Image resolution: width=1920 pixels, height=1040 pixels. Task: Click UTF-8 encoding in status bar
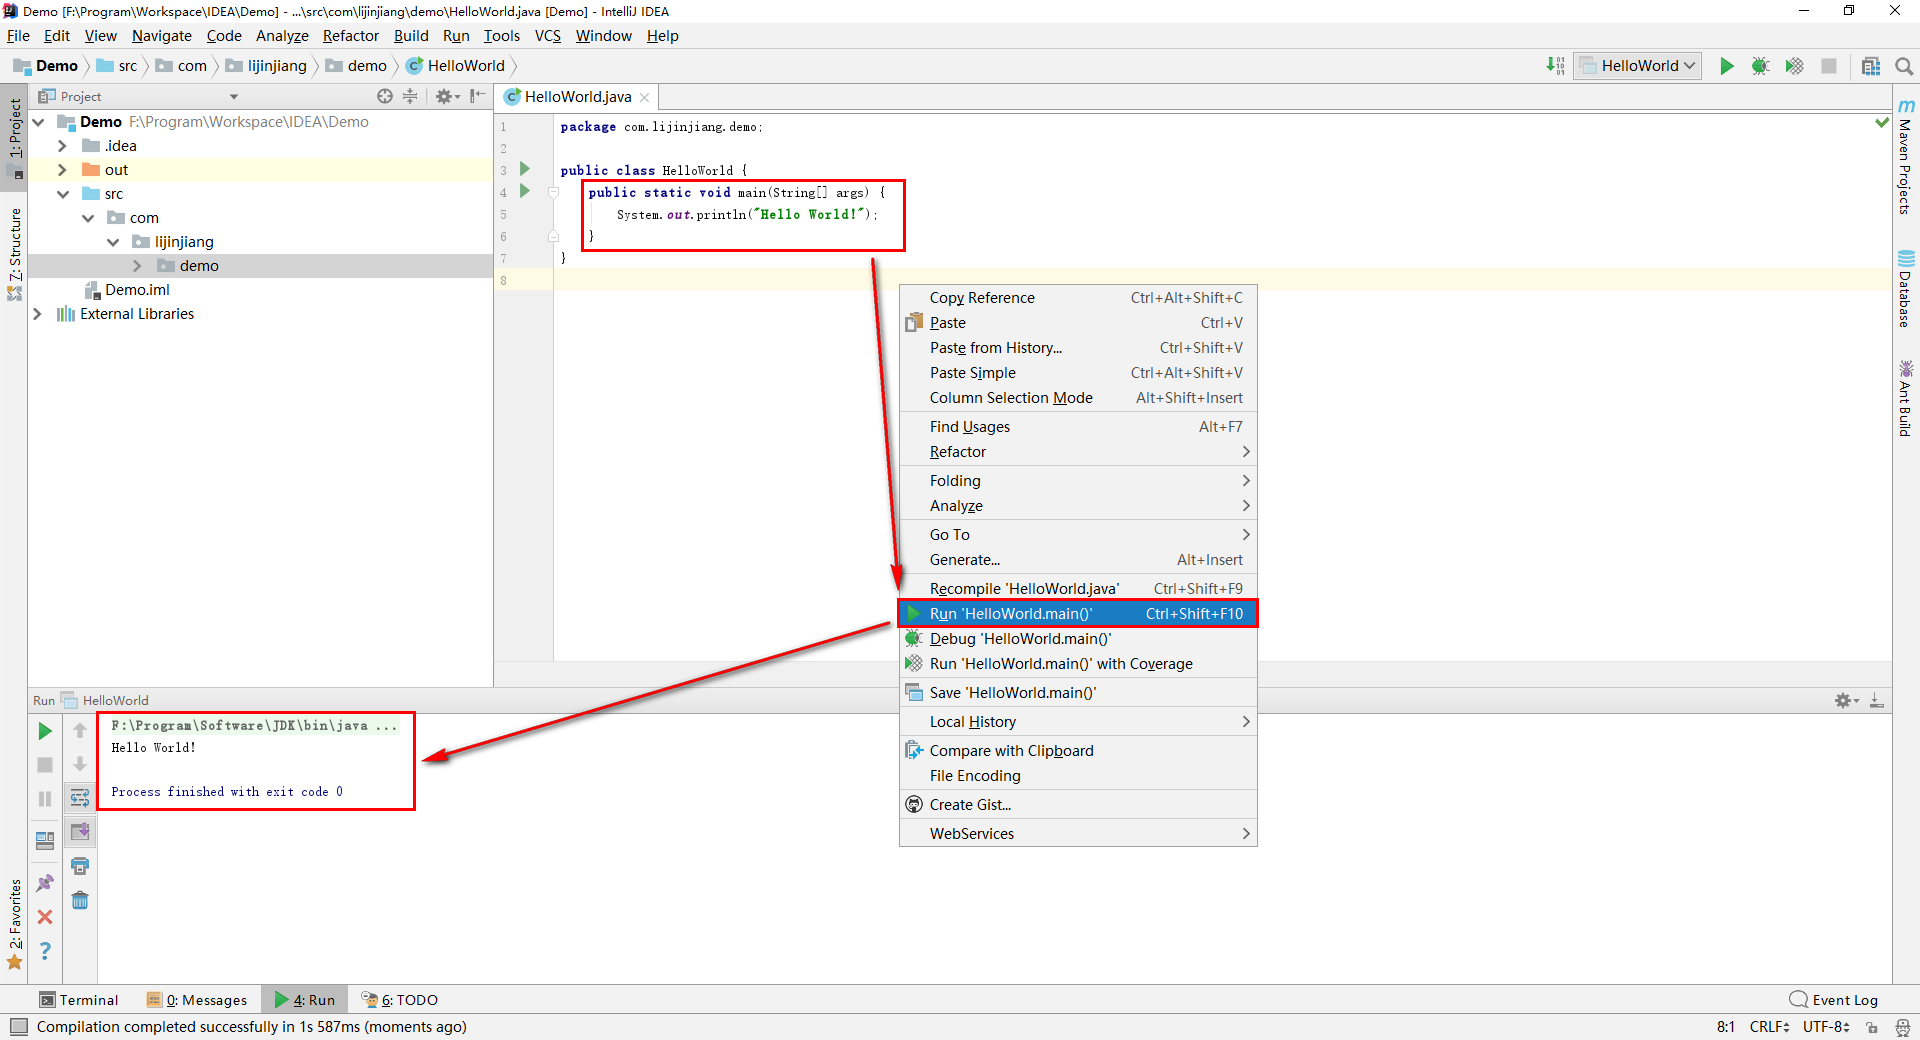tap(1826, 1027)
